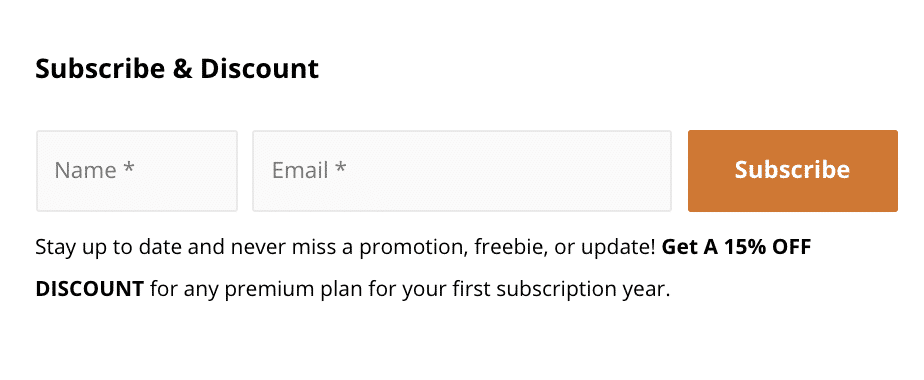The height and width of the screenshot is (380, 924).
Task: Click the asterisk in the Email field
Action: pyautogui.click(x=340, y=168)
